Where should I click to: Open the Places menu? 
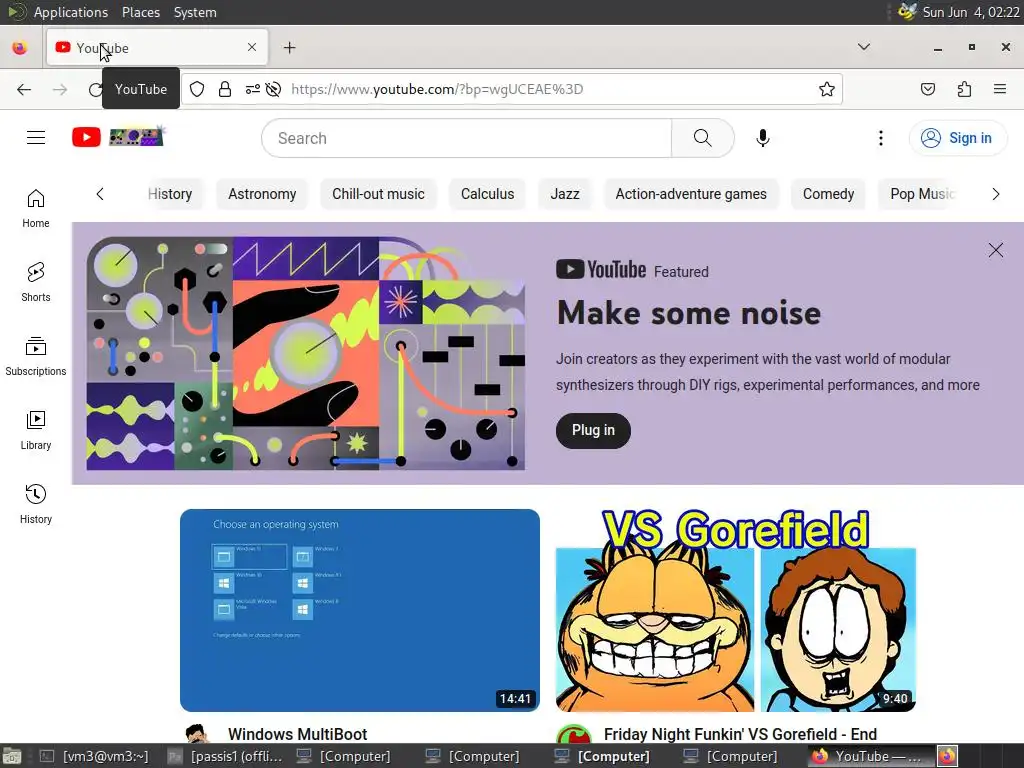point(140,12)
